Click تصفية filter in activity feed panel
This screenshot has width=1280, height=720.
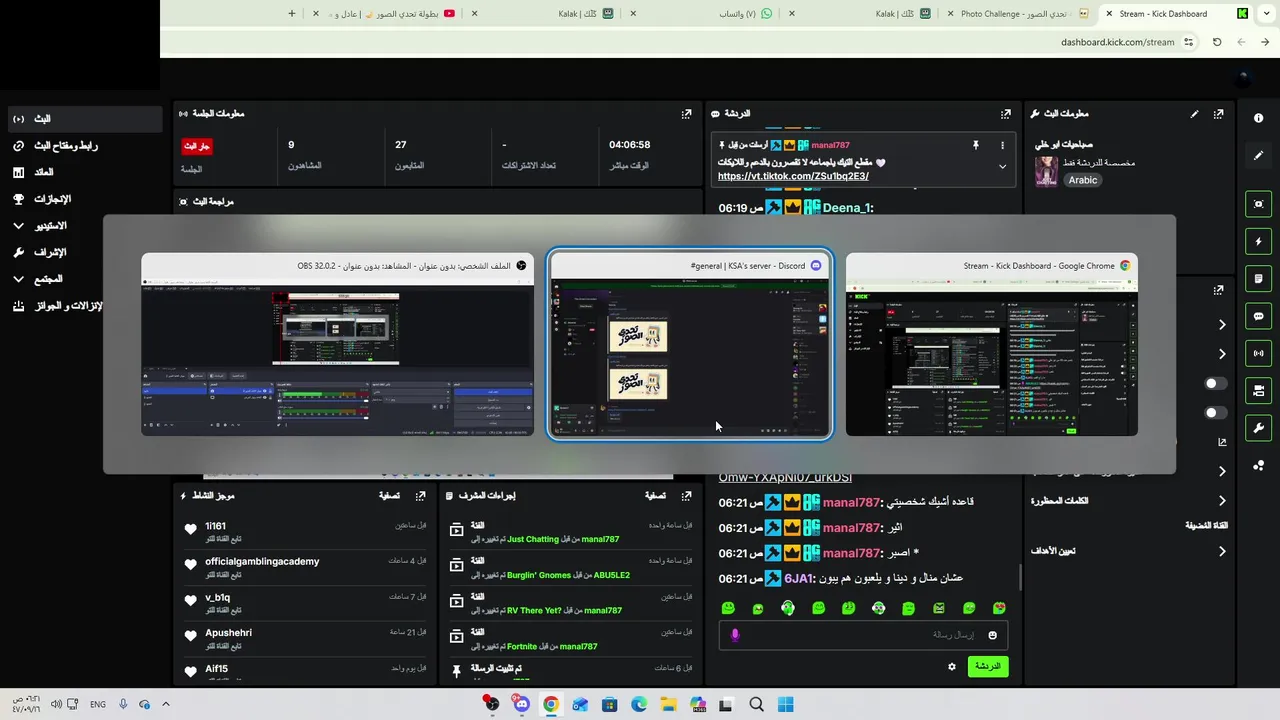click(390, 495)
